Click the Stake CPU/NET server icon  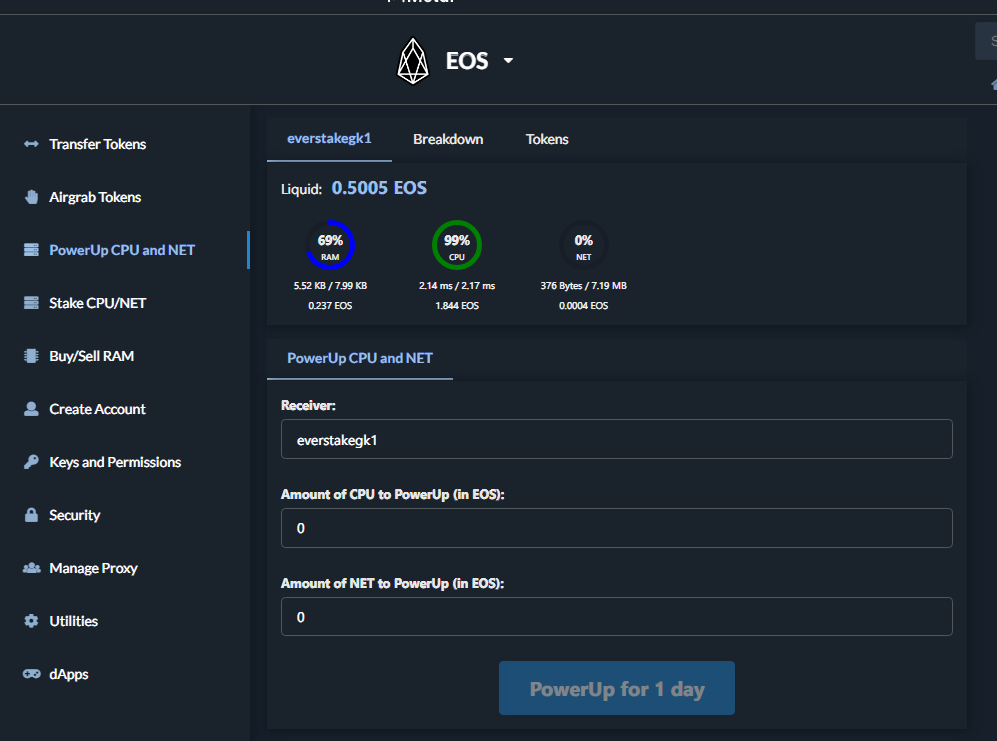pos(31,303)
